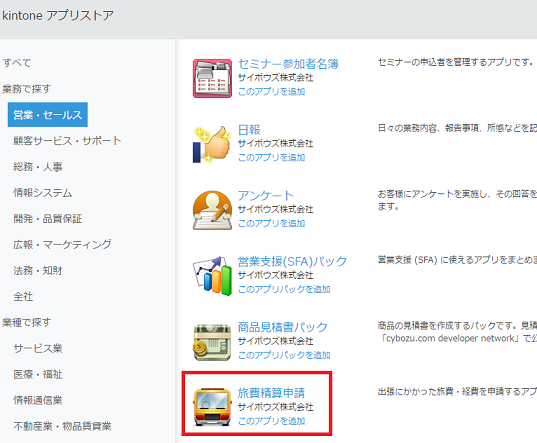Select the 営業・セールス category

[x=48, y=115]
